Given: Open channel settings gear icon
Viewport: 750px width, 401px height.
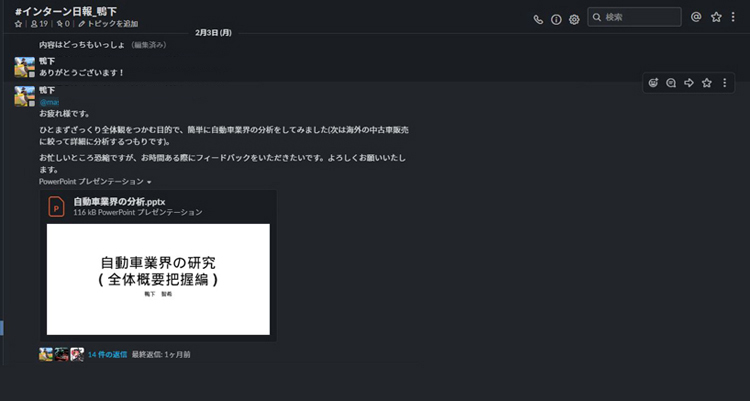Looking at the screenshot, I should [x=574, y=20].
